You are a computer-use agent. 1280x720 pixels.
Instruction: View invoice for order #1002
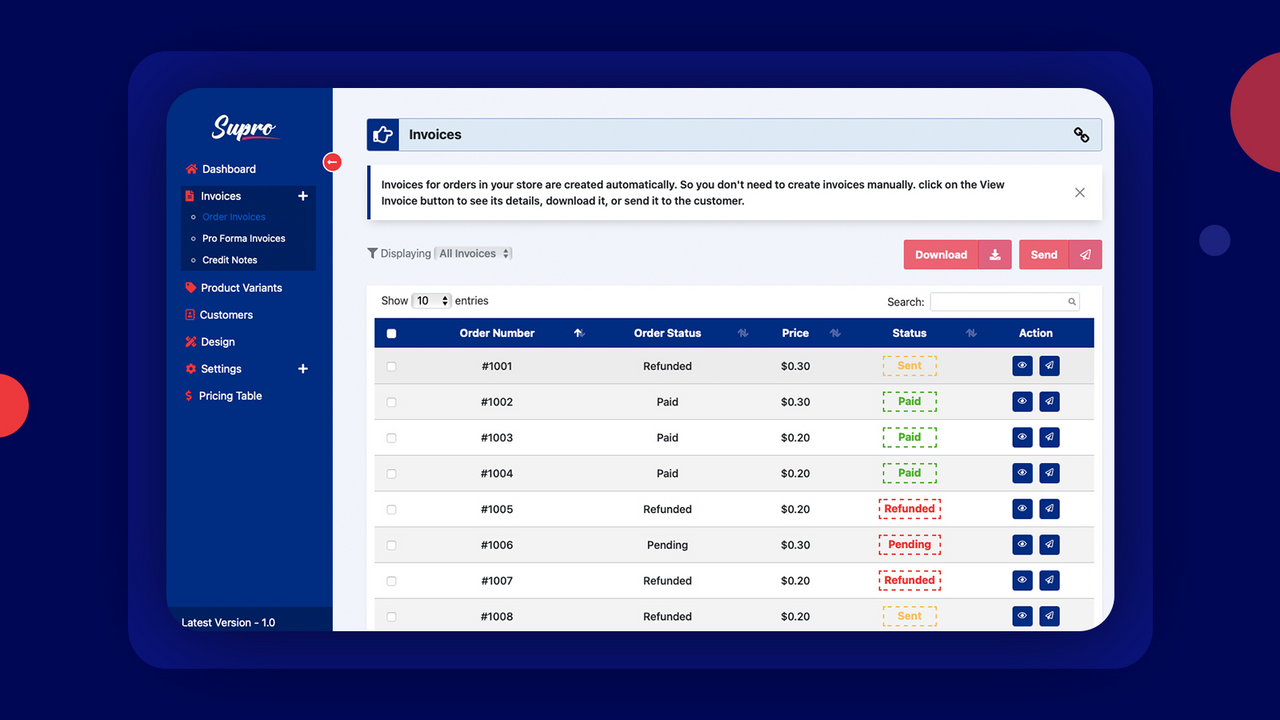[x=1022, y=401]
